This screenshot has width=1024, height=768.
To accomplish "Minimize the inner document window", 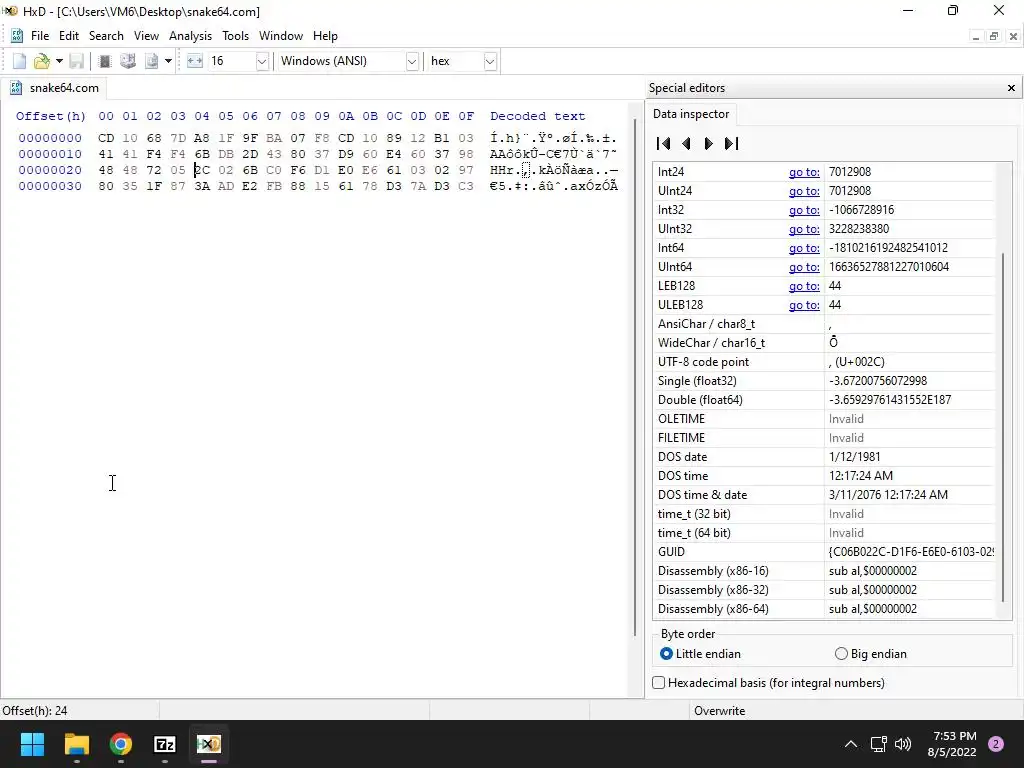I will coord(975,37).
